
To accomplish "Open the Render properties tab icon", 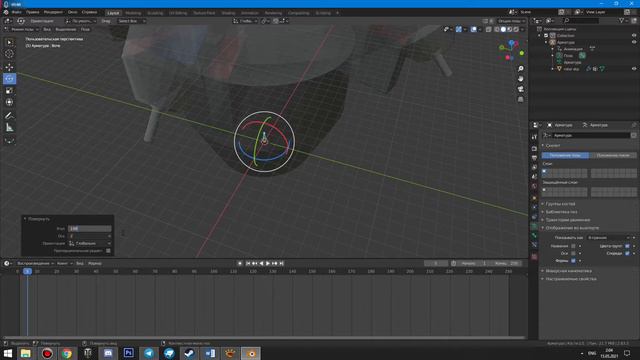I will pyautogui.click(x=534, y=149).
